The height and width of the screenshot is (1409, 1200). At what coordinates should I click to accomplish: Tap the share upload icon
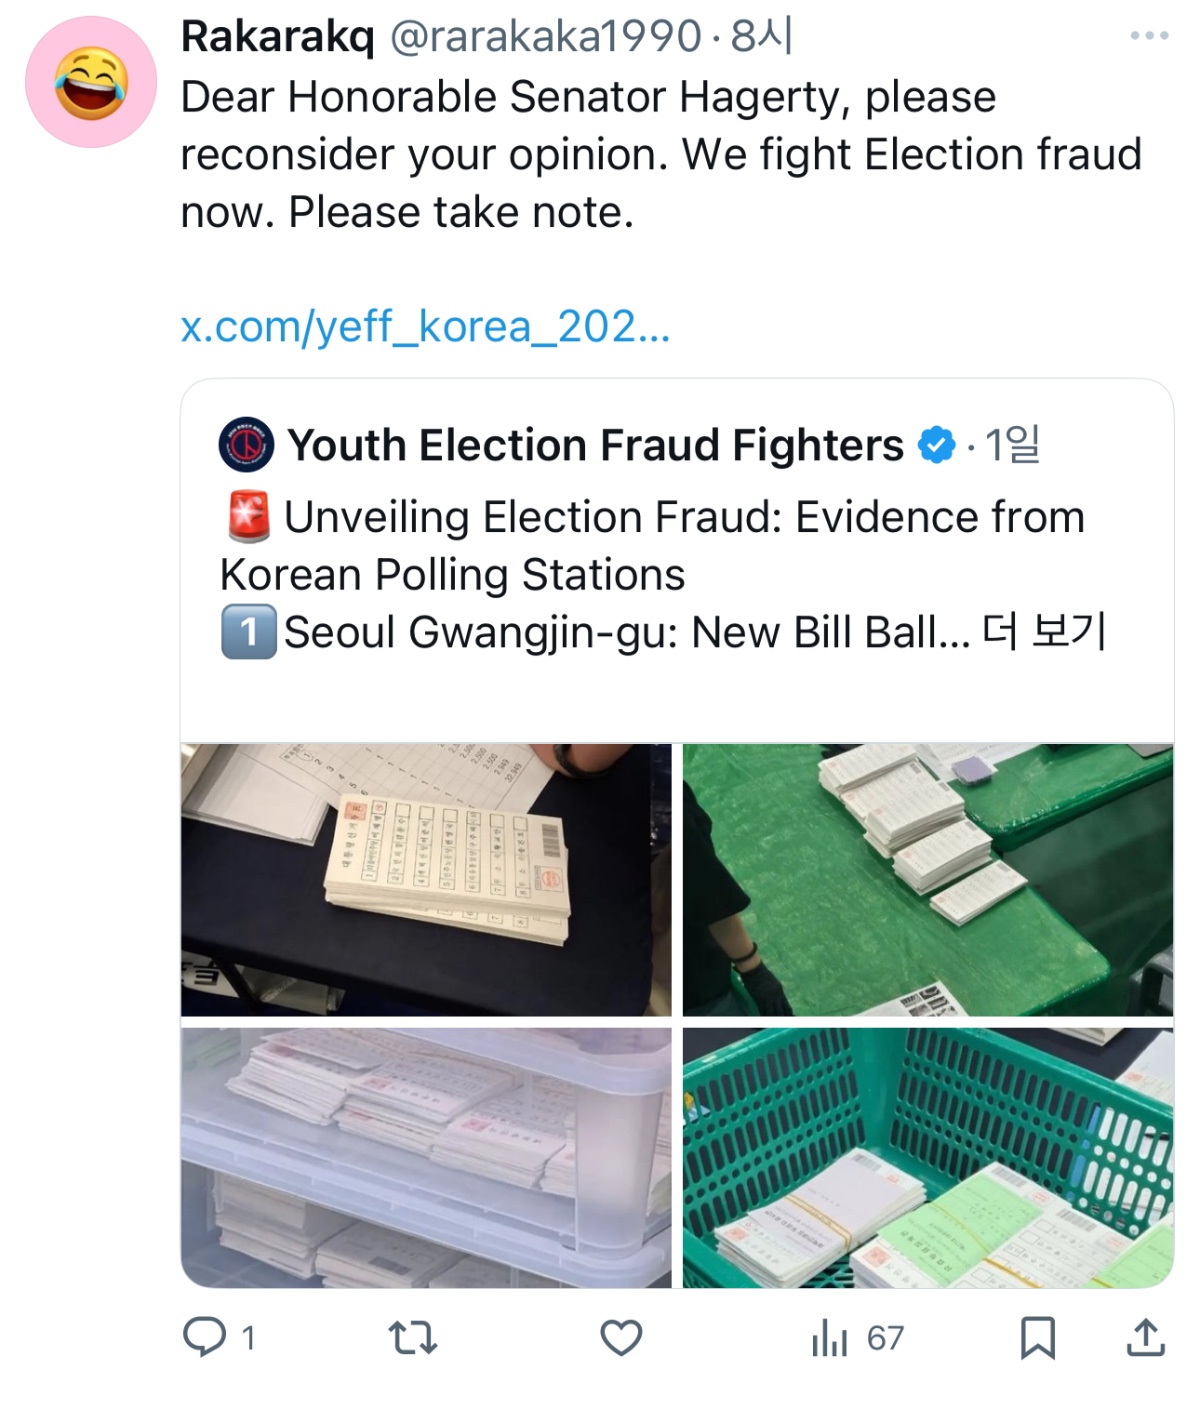[1145, 1337]
